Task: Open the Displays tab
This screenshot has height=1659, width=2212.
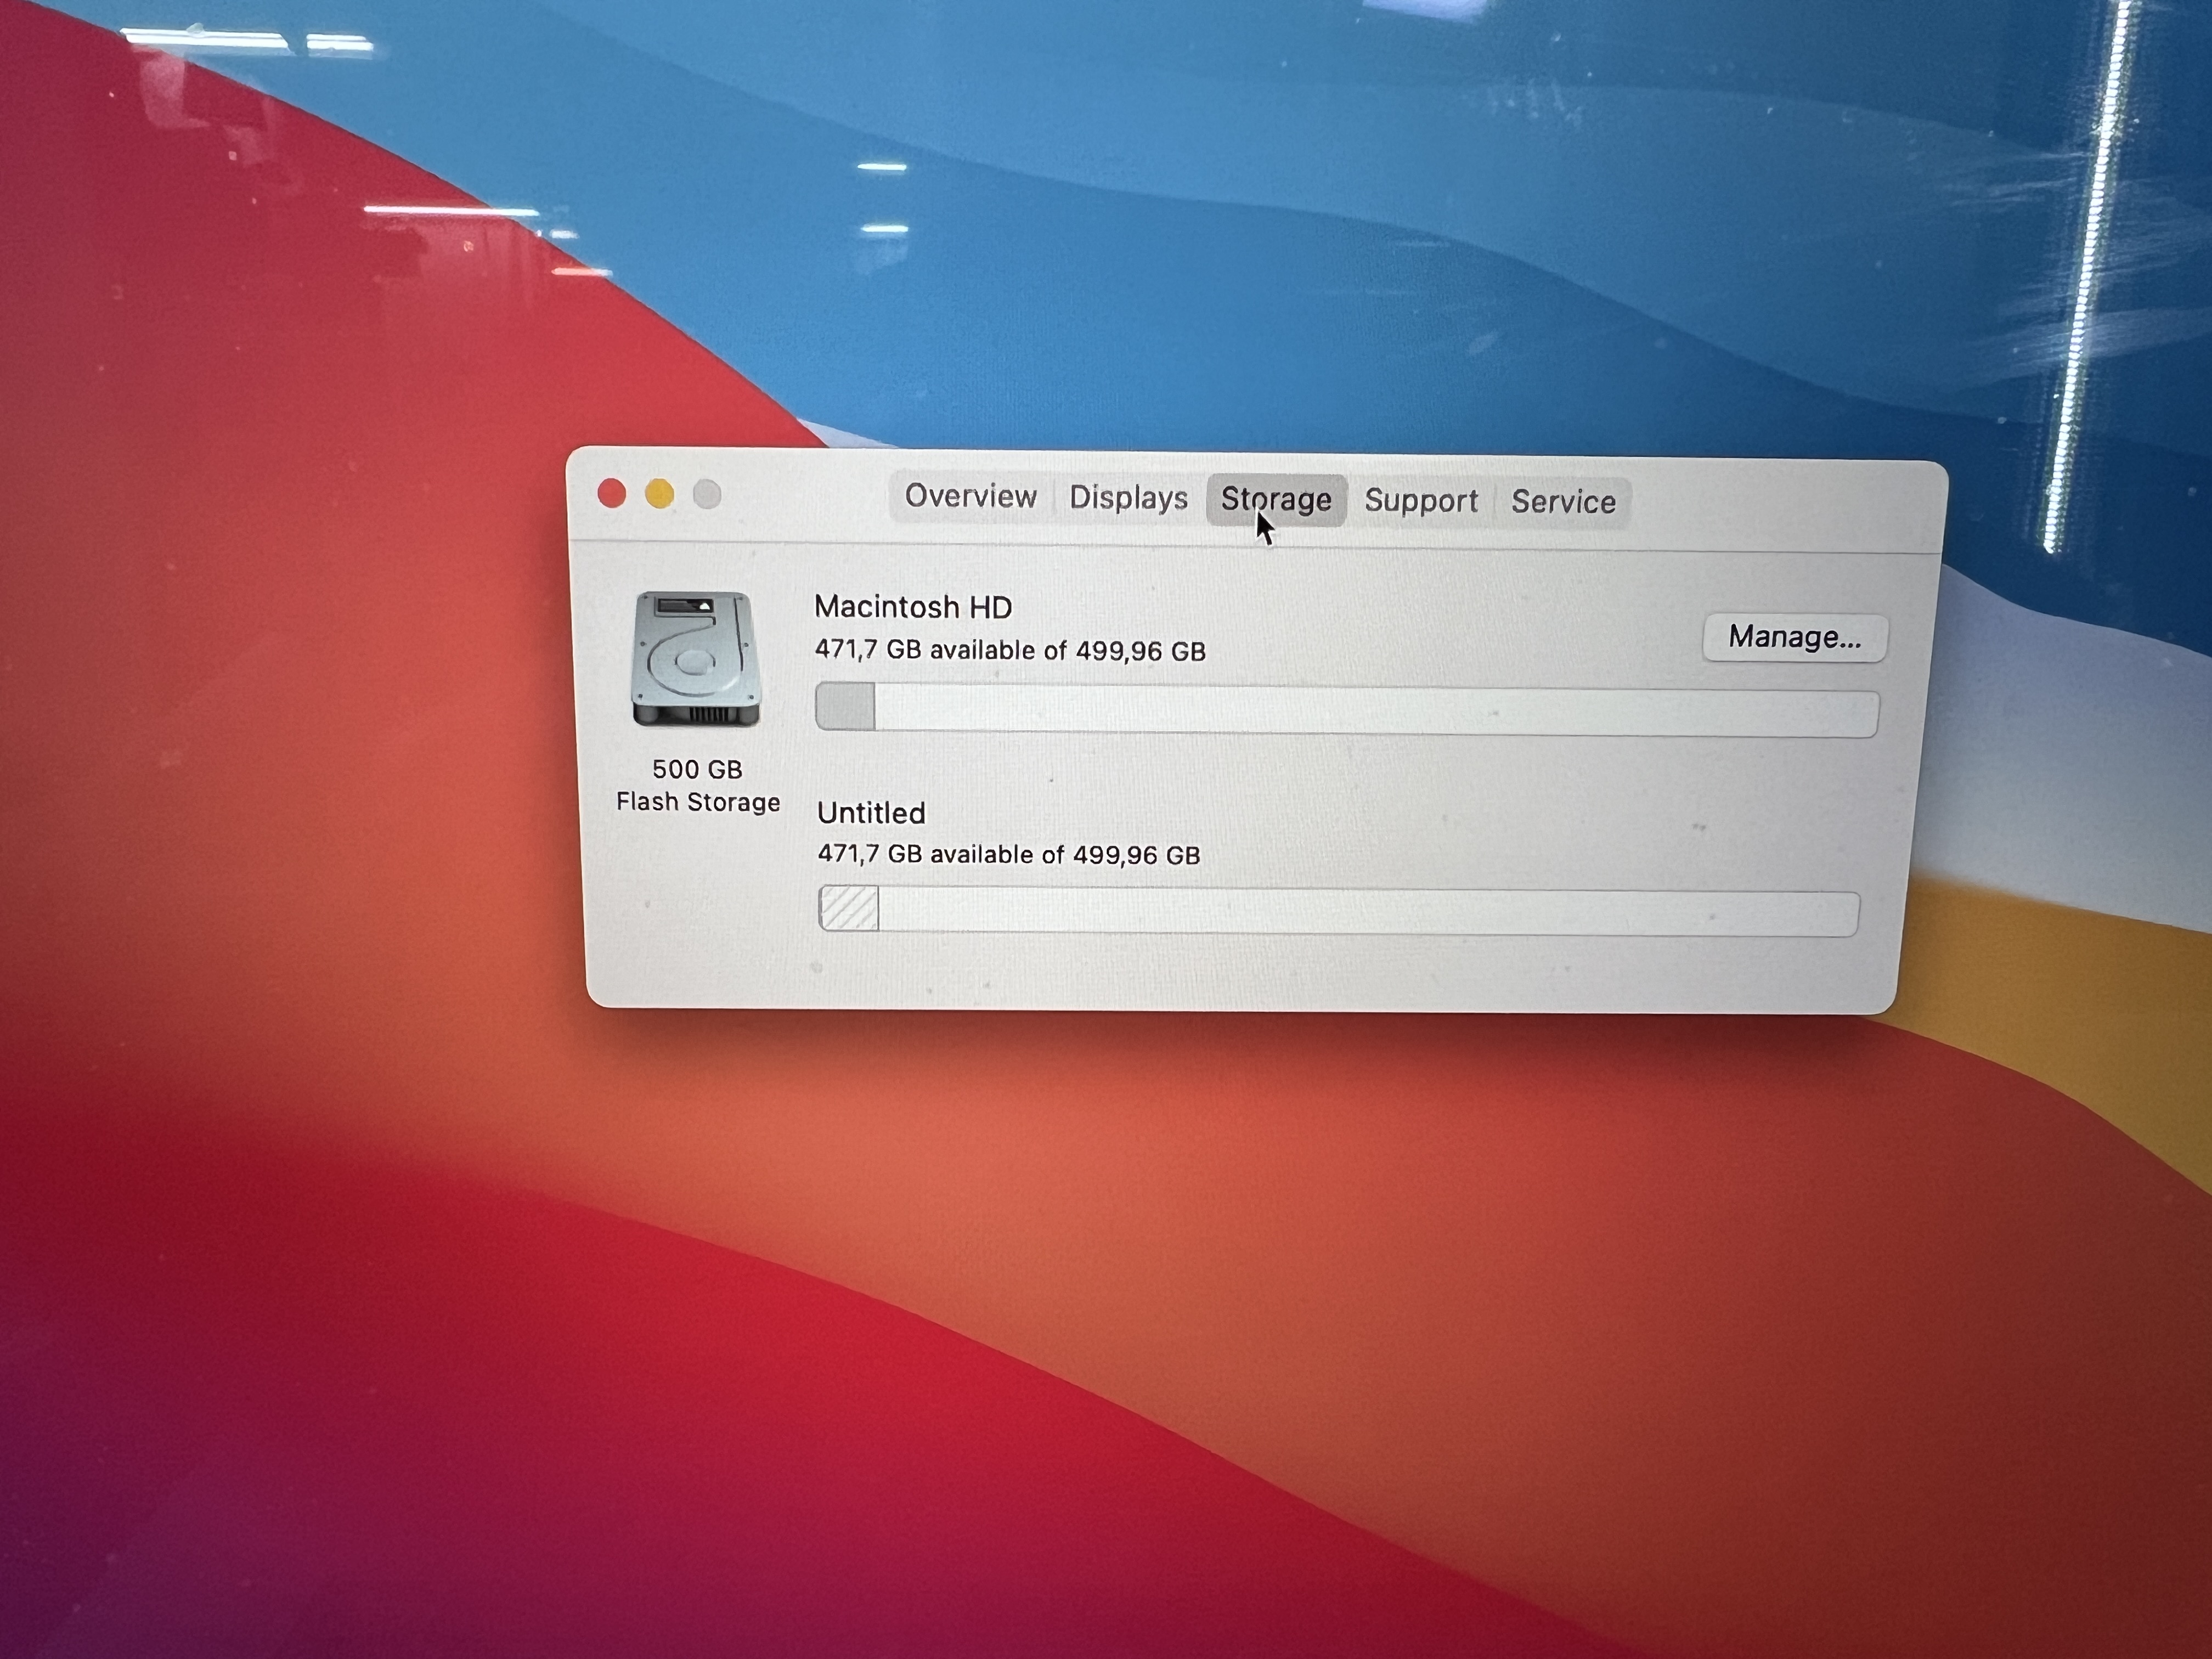Action: (x=1128, y=497)
